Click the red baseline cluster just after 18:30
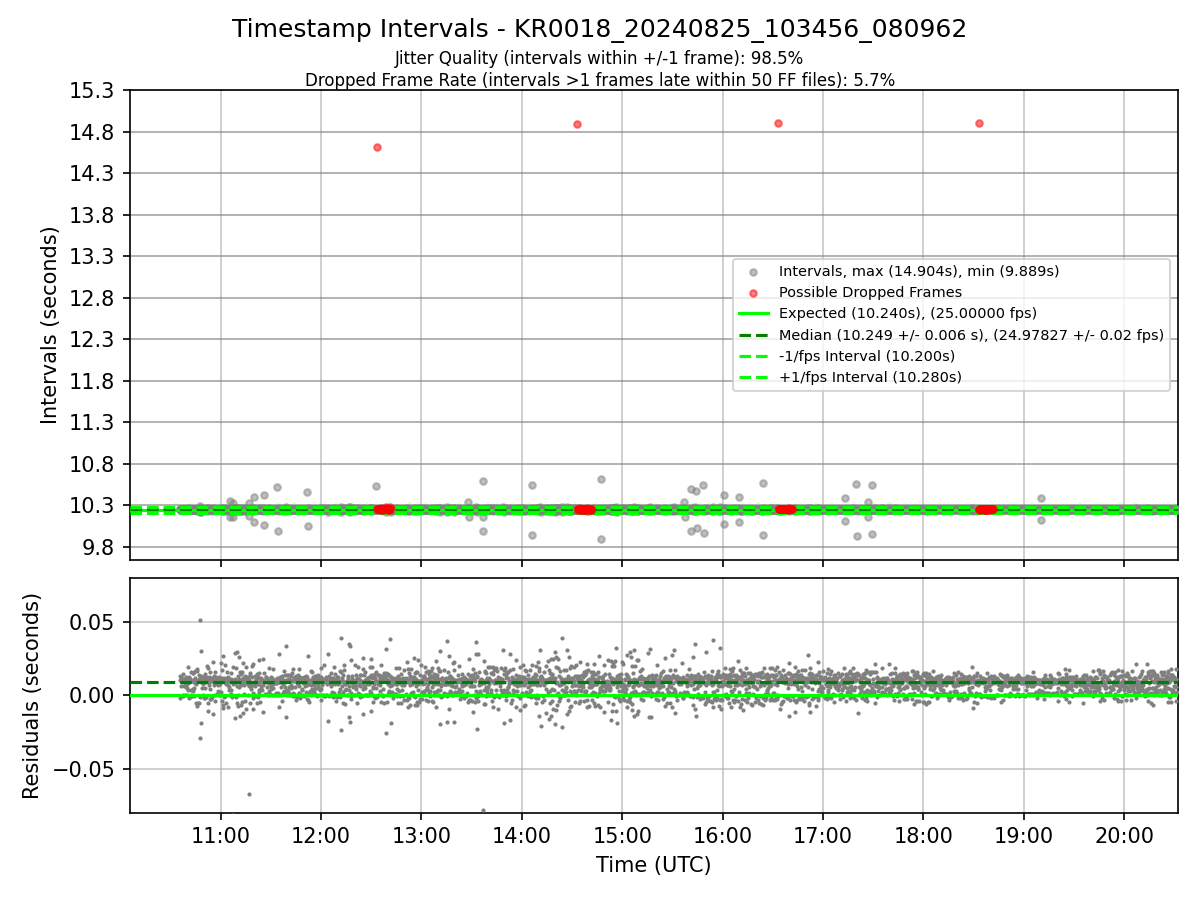Screen dimensions: 1200x900 987,509
